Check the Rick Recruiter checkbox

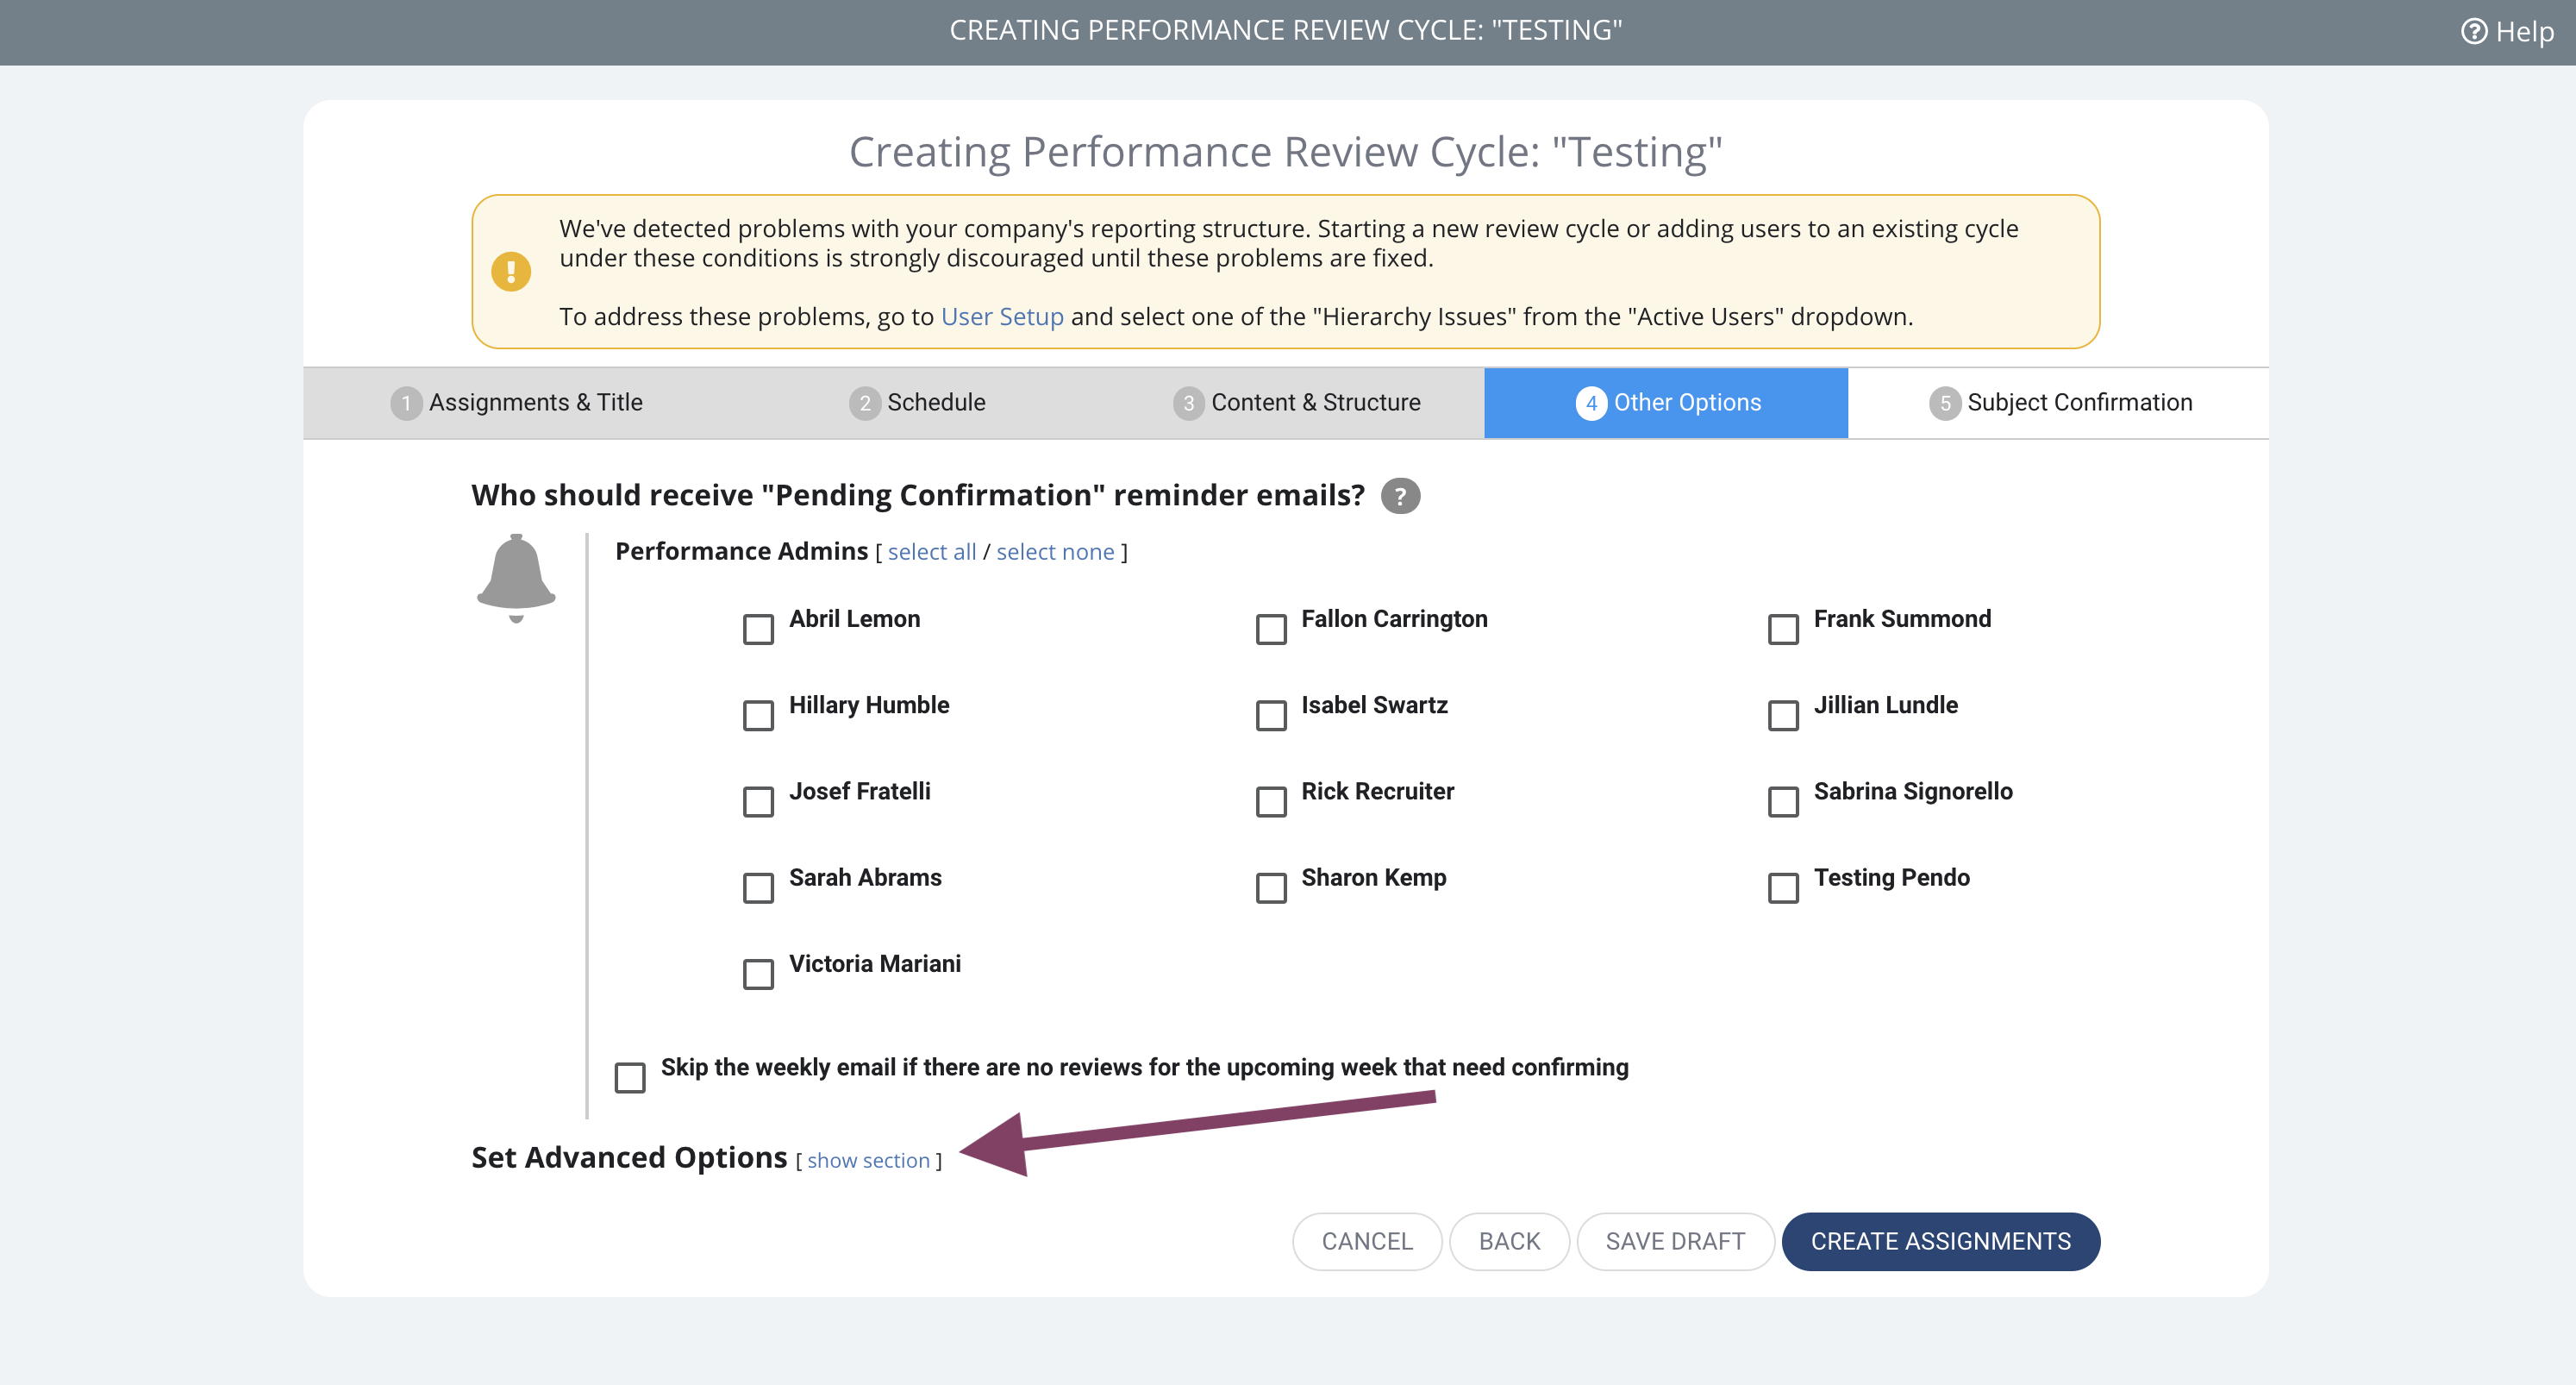click(x=1271, y=801)
